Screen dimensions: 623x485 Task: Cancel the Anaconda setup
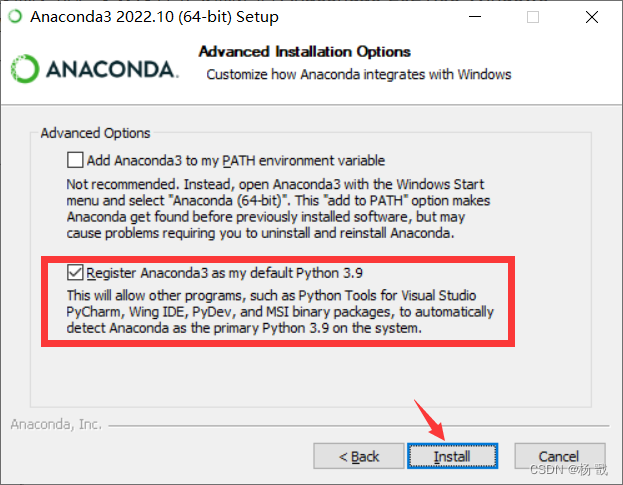point(560,456)
